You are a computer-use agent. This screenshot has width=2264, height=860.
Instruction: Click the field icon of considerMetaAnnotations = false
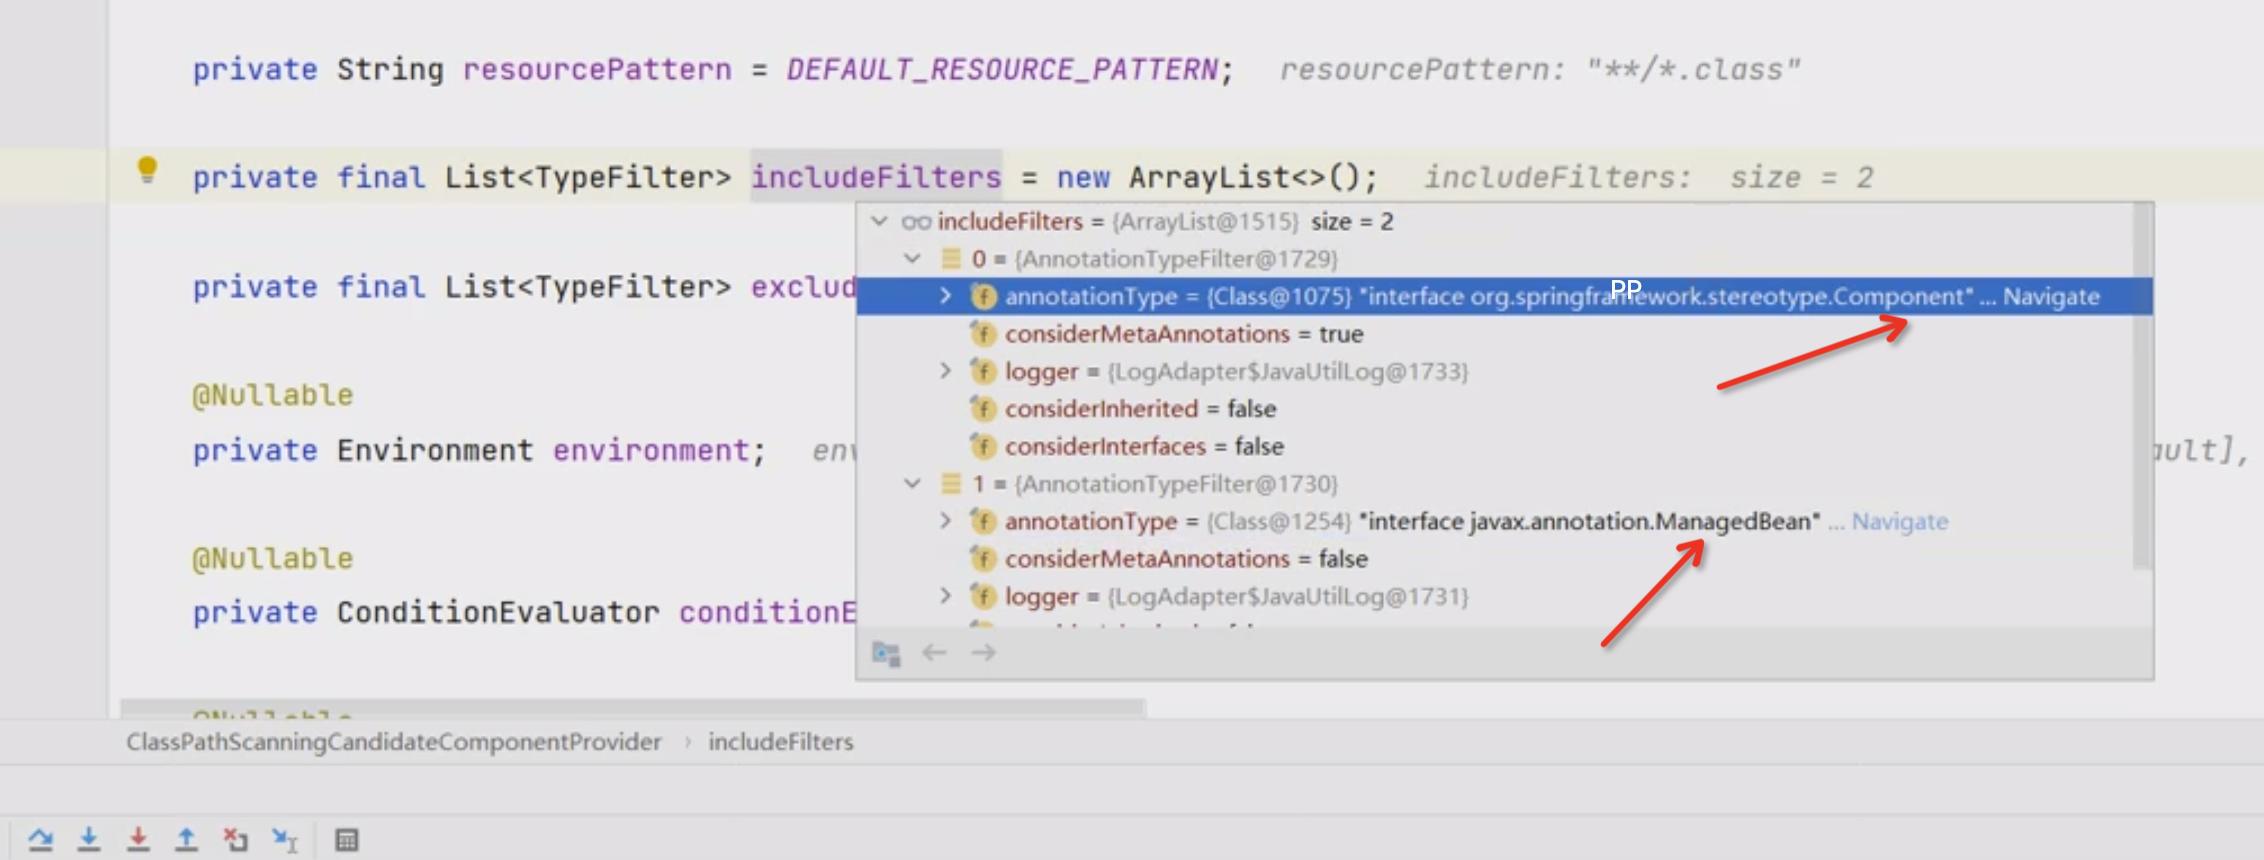tap(983, 559)
